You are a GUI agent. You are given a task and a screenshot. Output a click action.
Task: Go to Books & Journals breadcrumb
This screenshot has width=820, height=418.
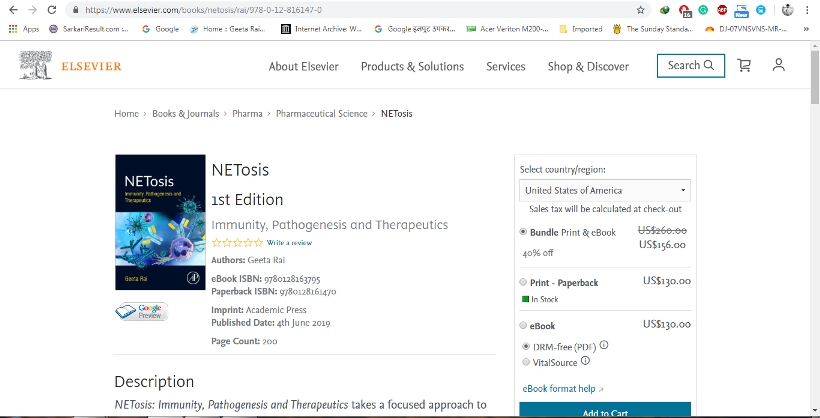(x=185, y=114)
